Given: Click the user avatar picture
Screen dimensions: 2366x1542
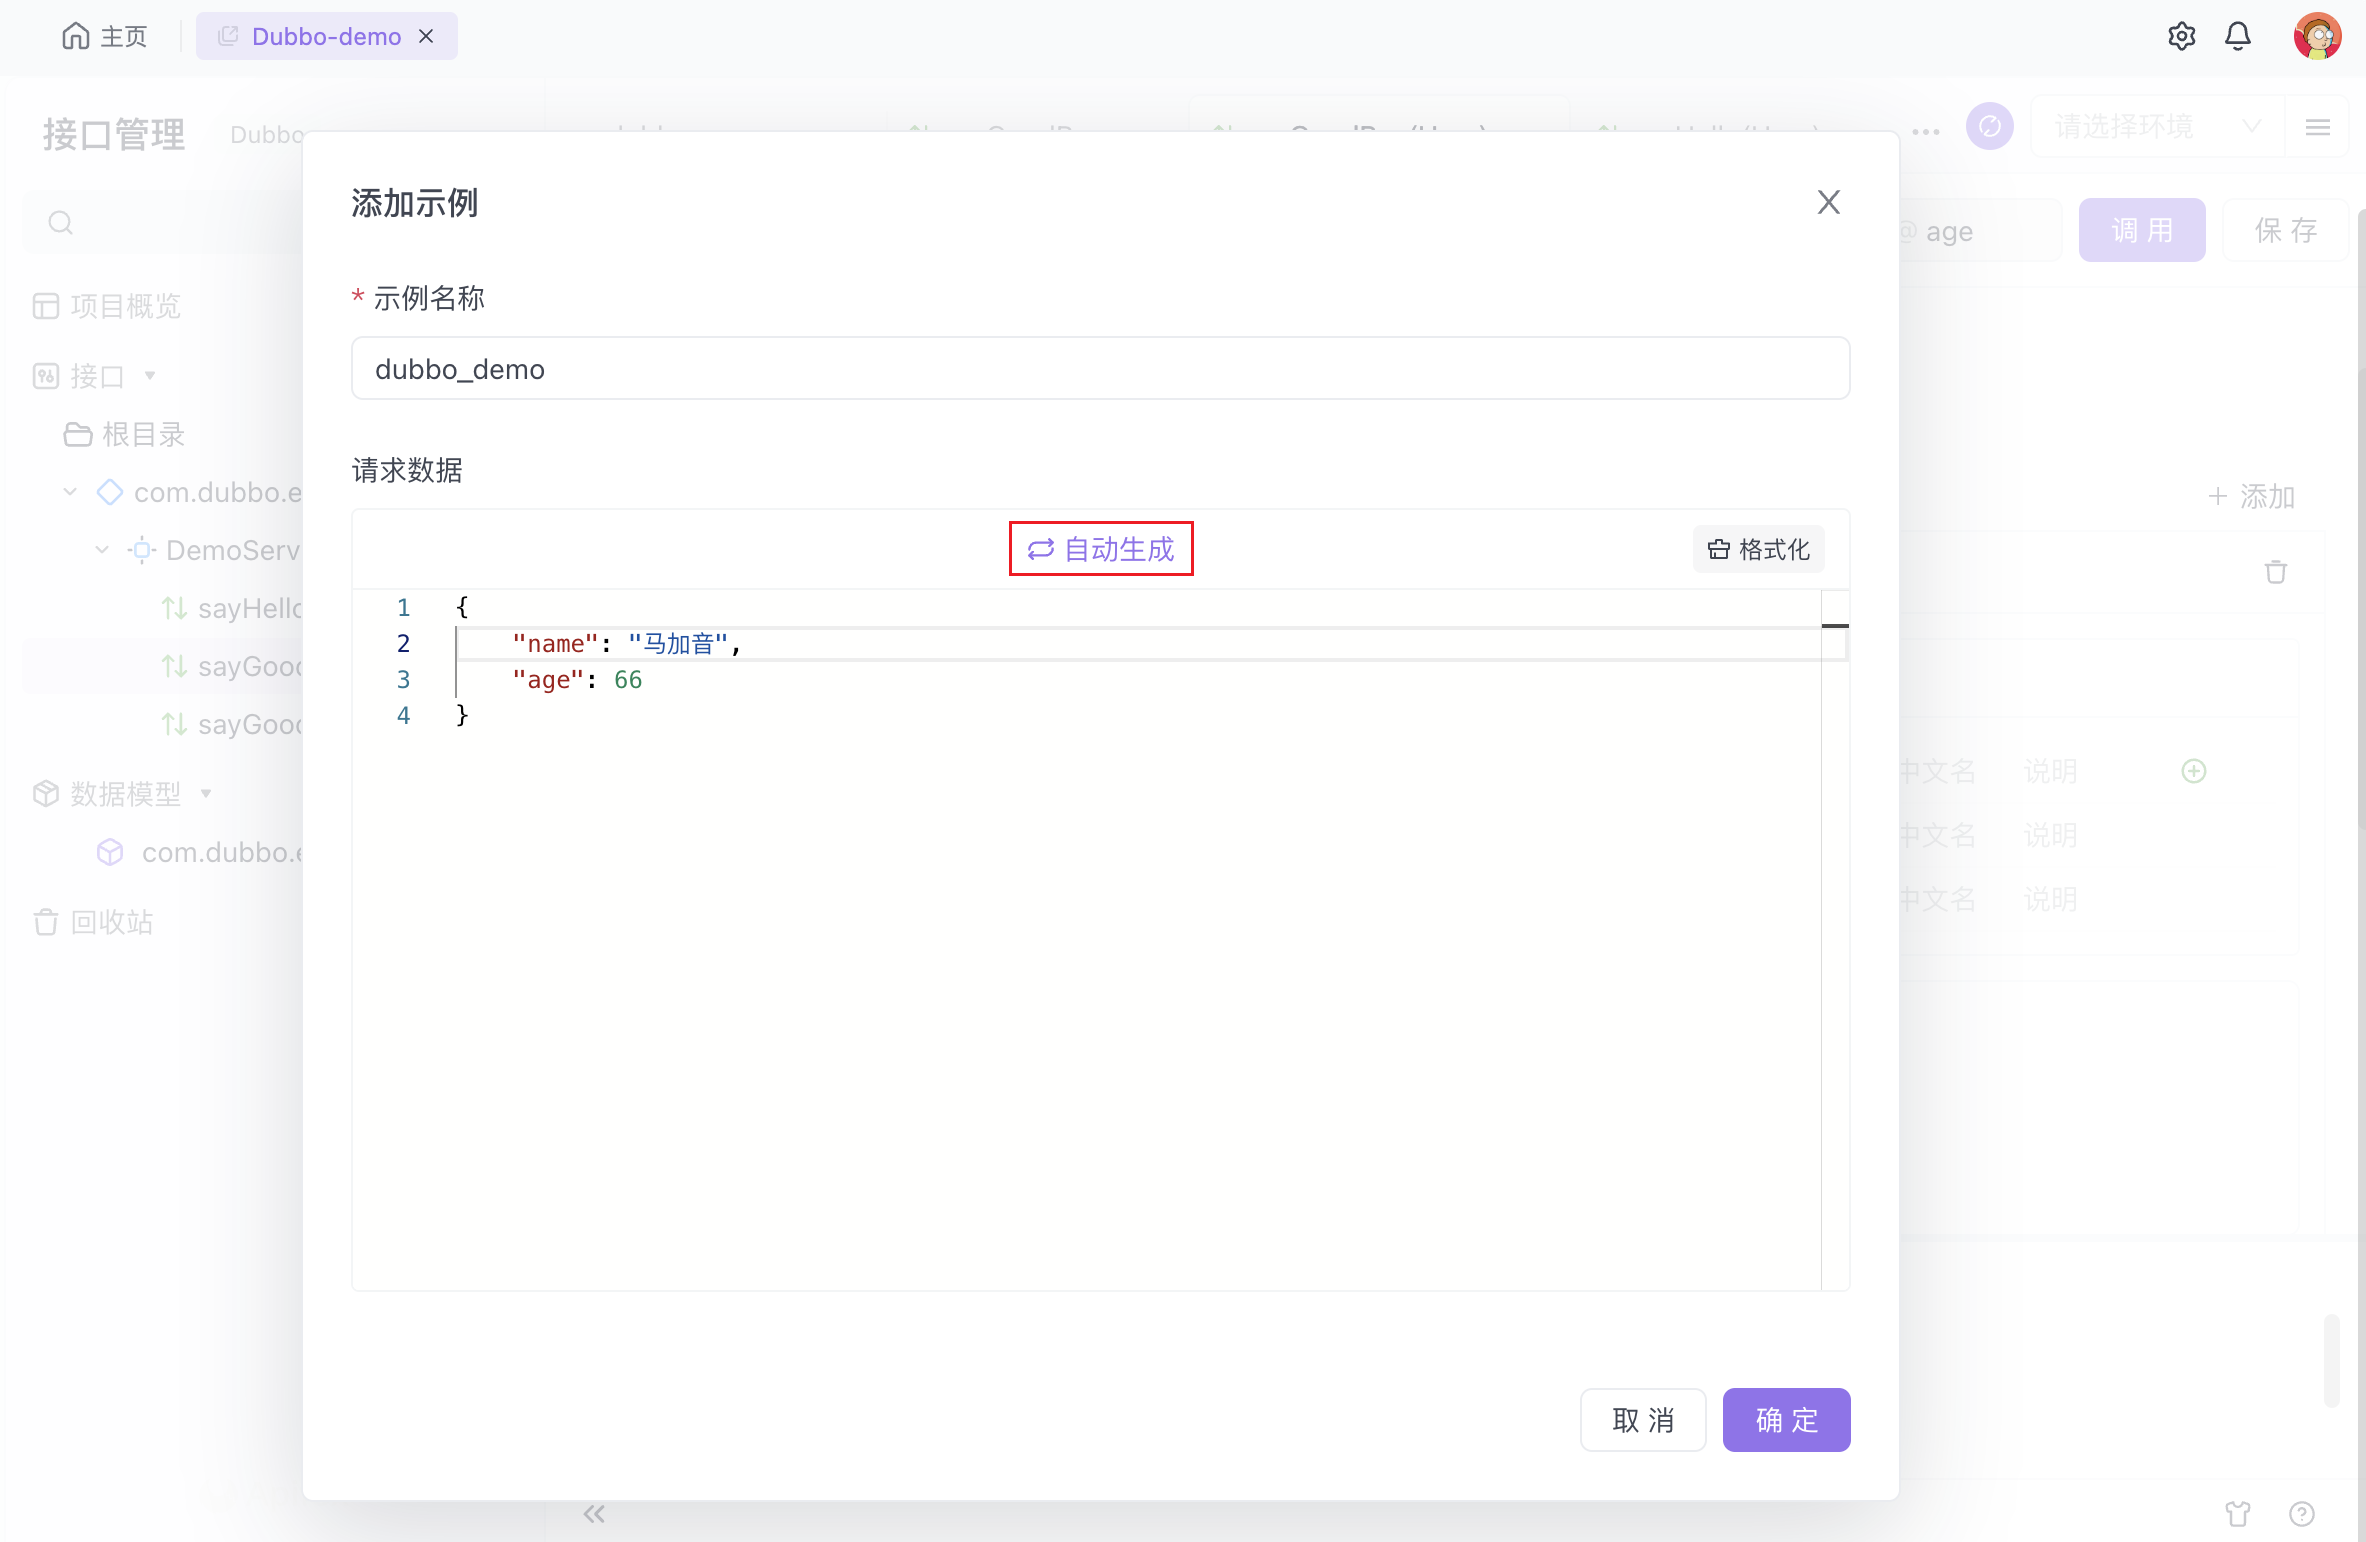Looking at the screenshot, I should [2317, 37].
